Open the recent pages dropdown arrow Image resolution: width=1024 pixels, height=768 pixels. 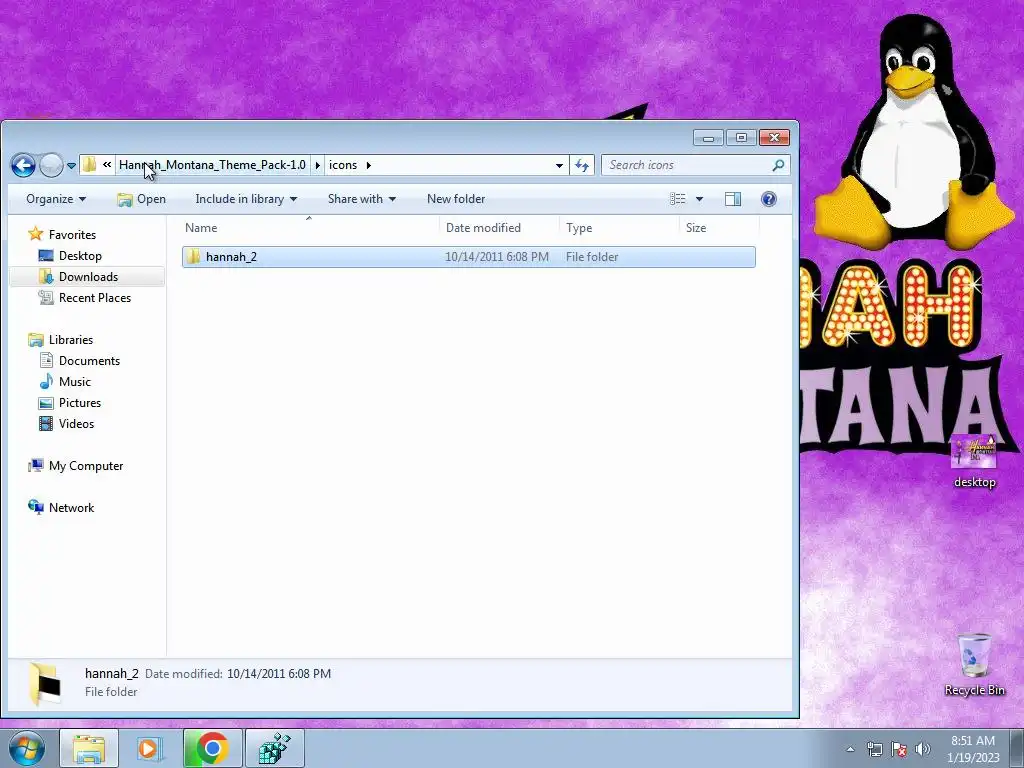coord(71,166)
